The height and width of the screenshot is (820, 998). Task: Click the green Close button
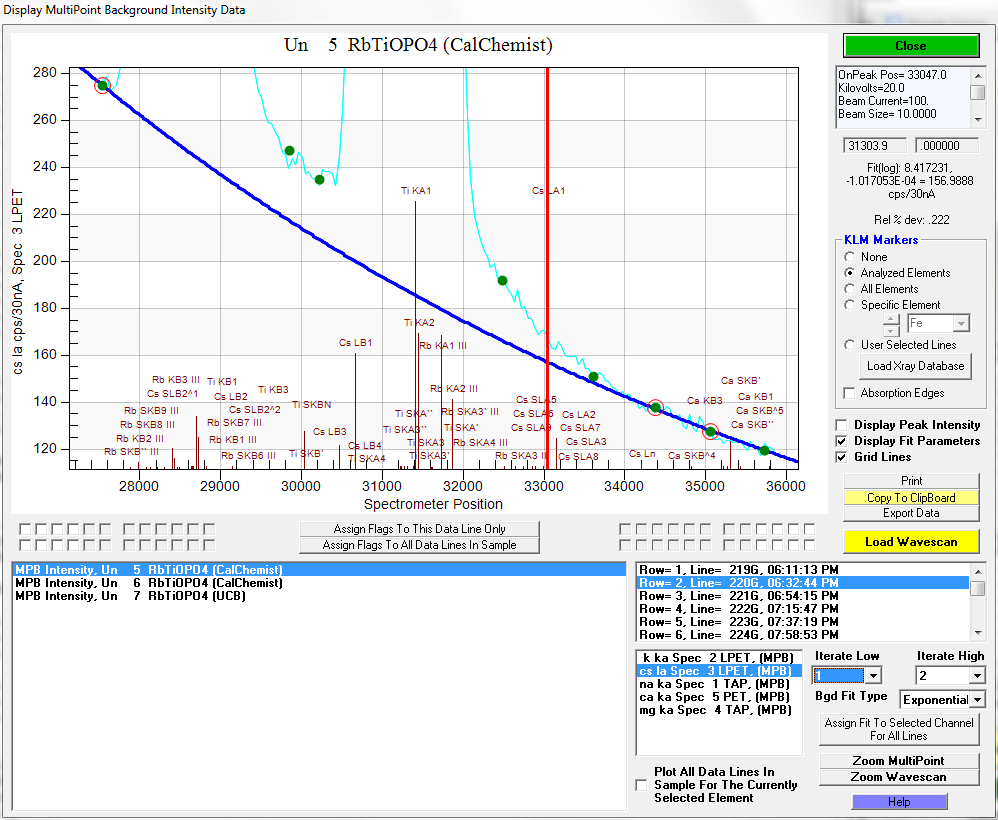coord(910,46)
